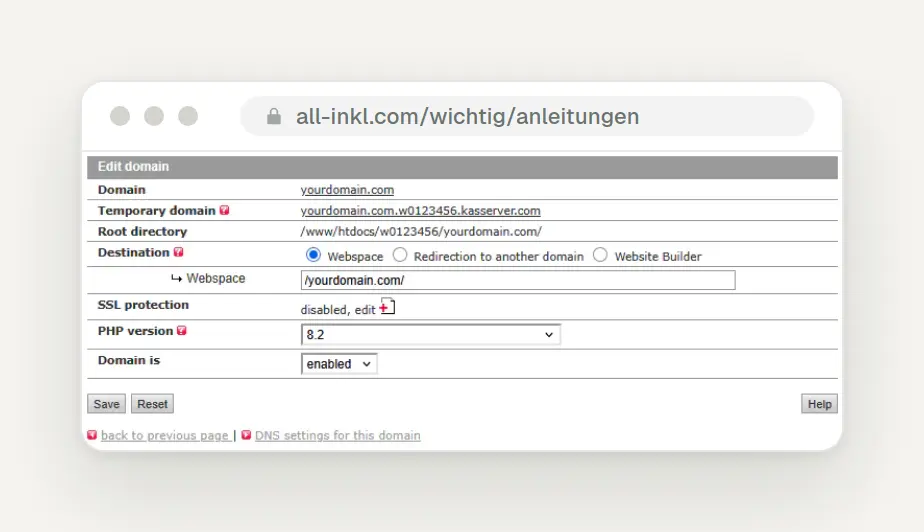The width and height of the screenshot is (924, 532).
Task: Click help icon next to PHP version
Action: tap(182, 331)
